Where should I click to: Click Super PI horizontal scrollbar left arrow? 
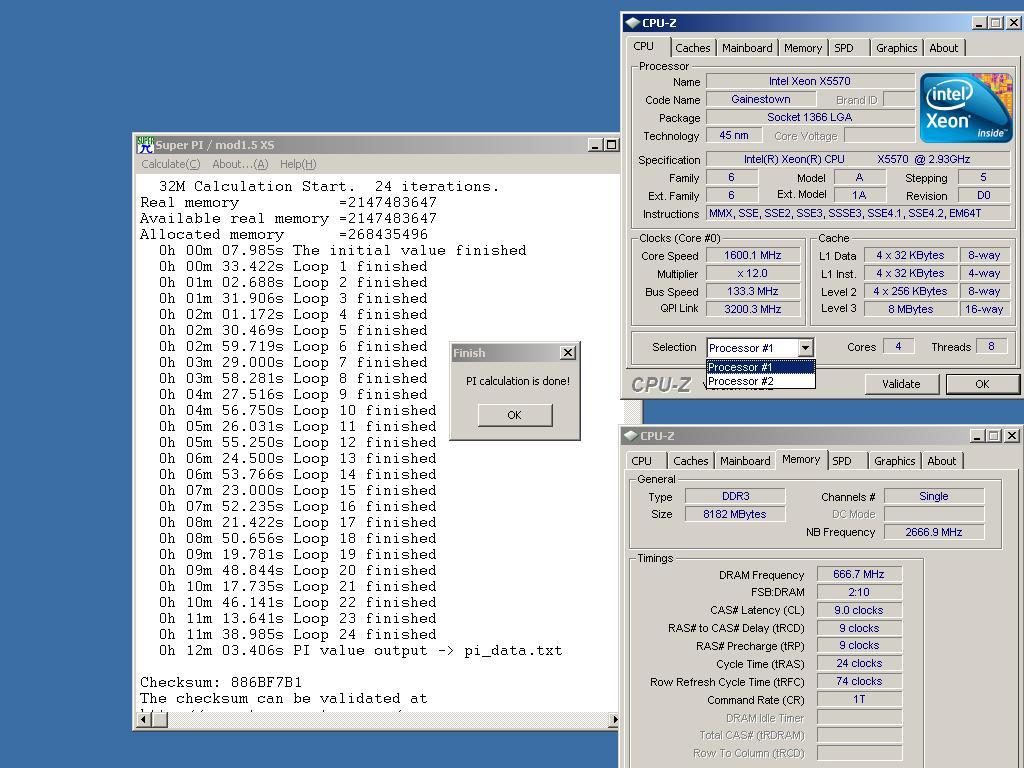pos(144,720)
